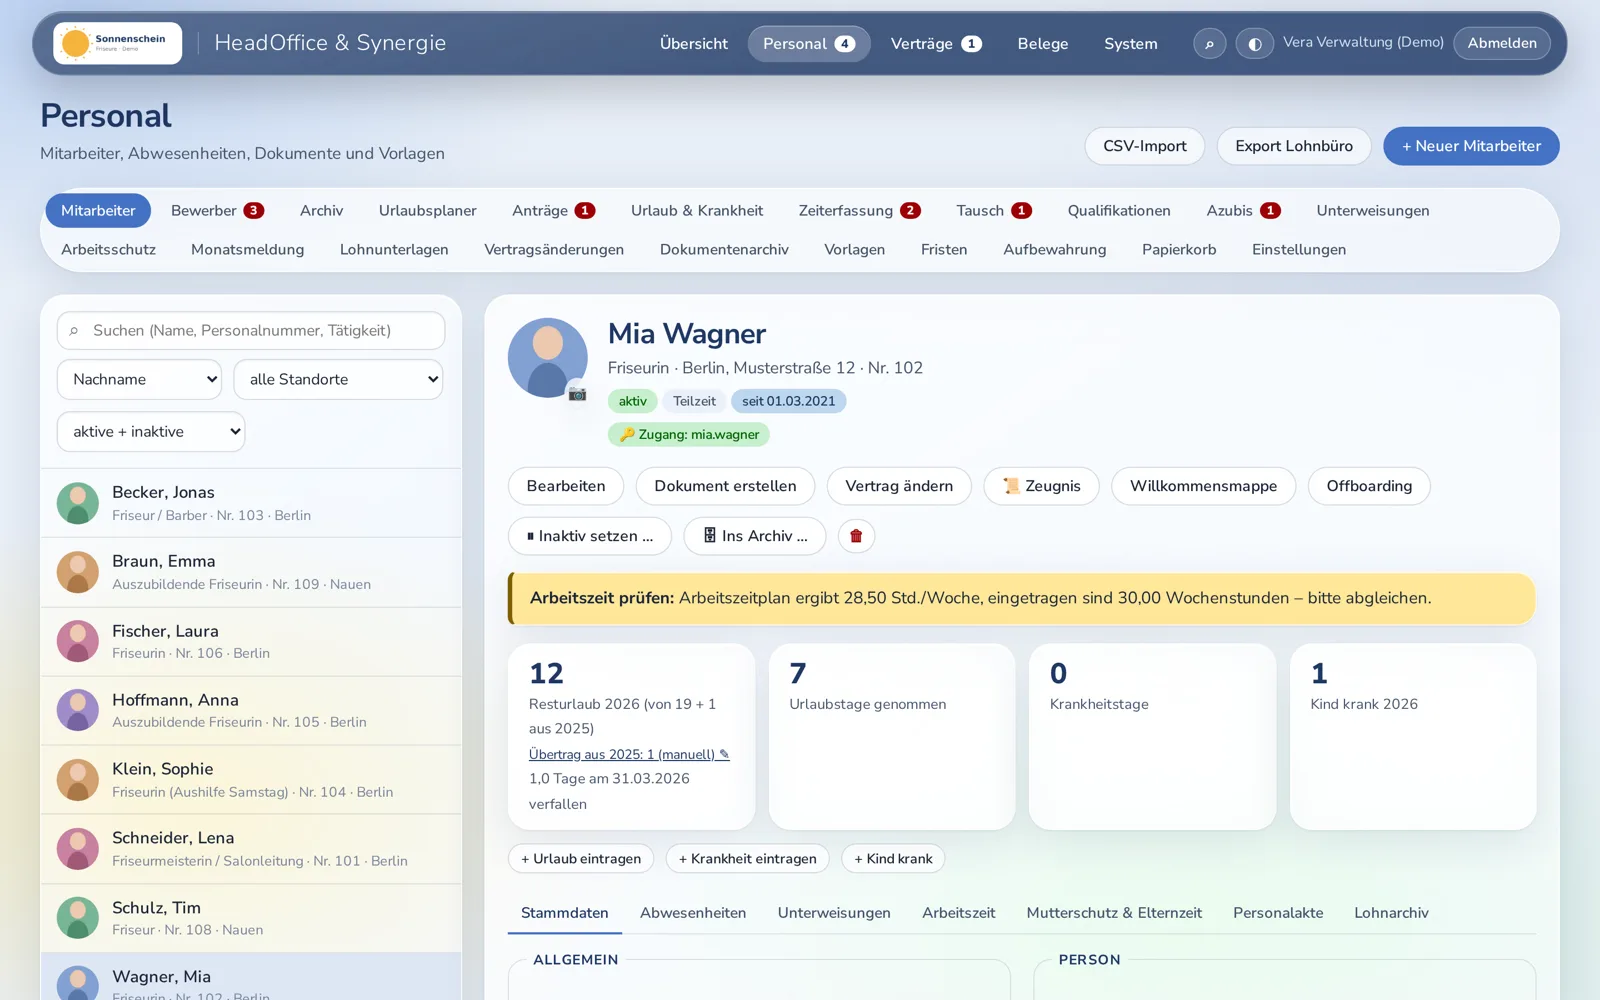Viewport: 1600px width, 1000px height.
Task: Switch to Anträge tab
Action: pos(554,211)
